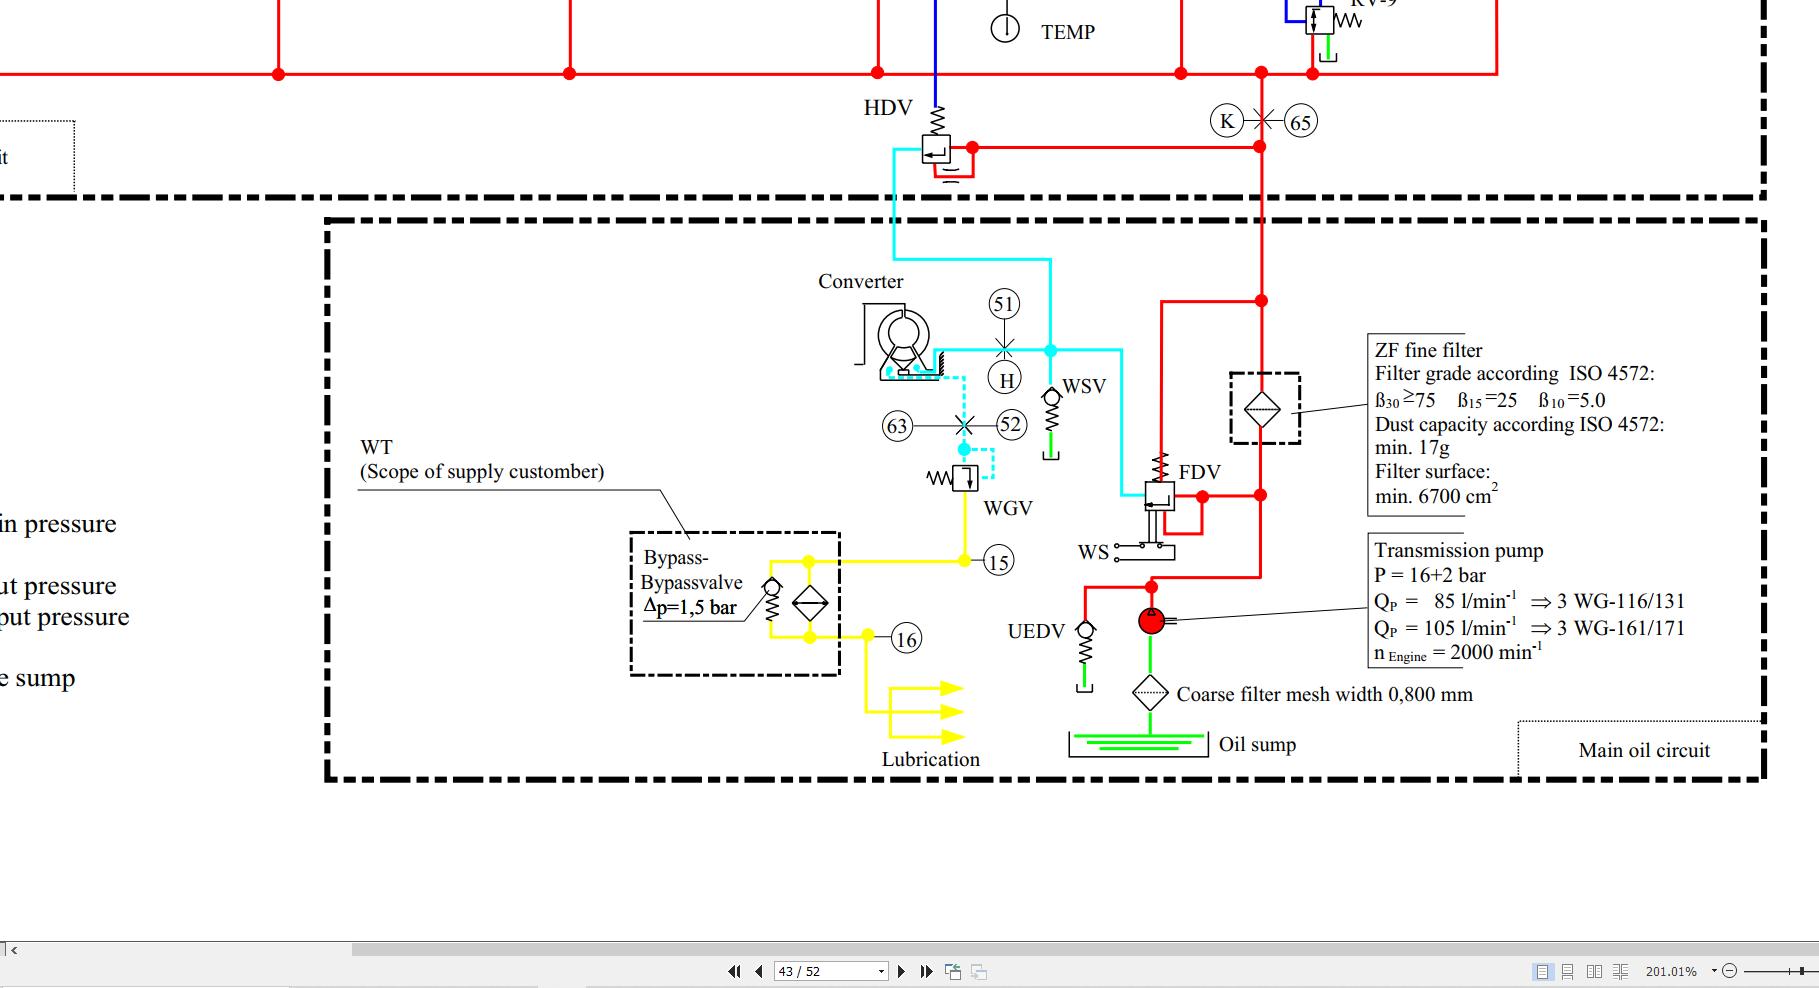The image size is (1819, 988).
Task: Switch to continuous facing view
Action: [1621, 971]
